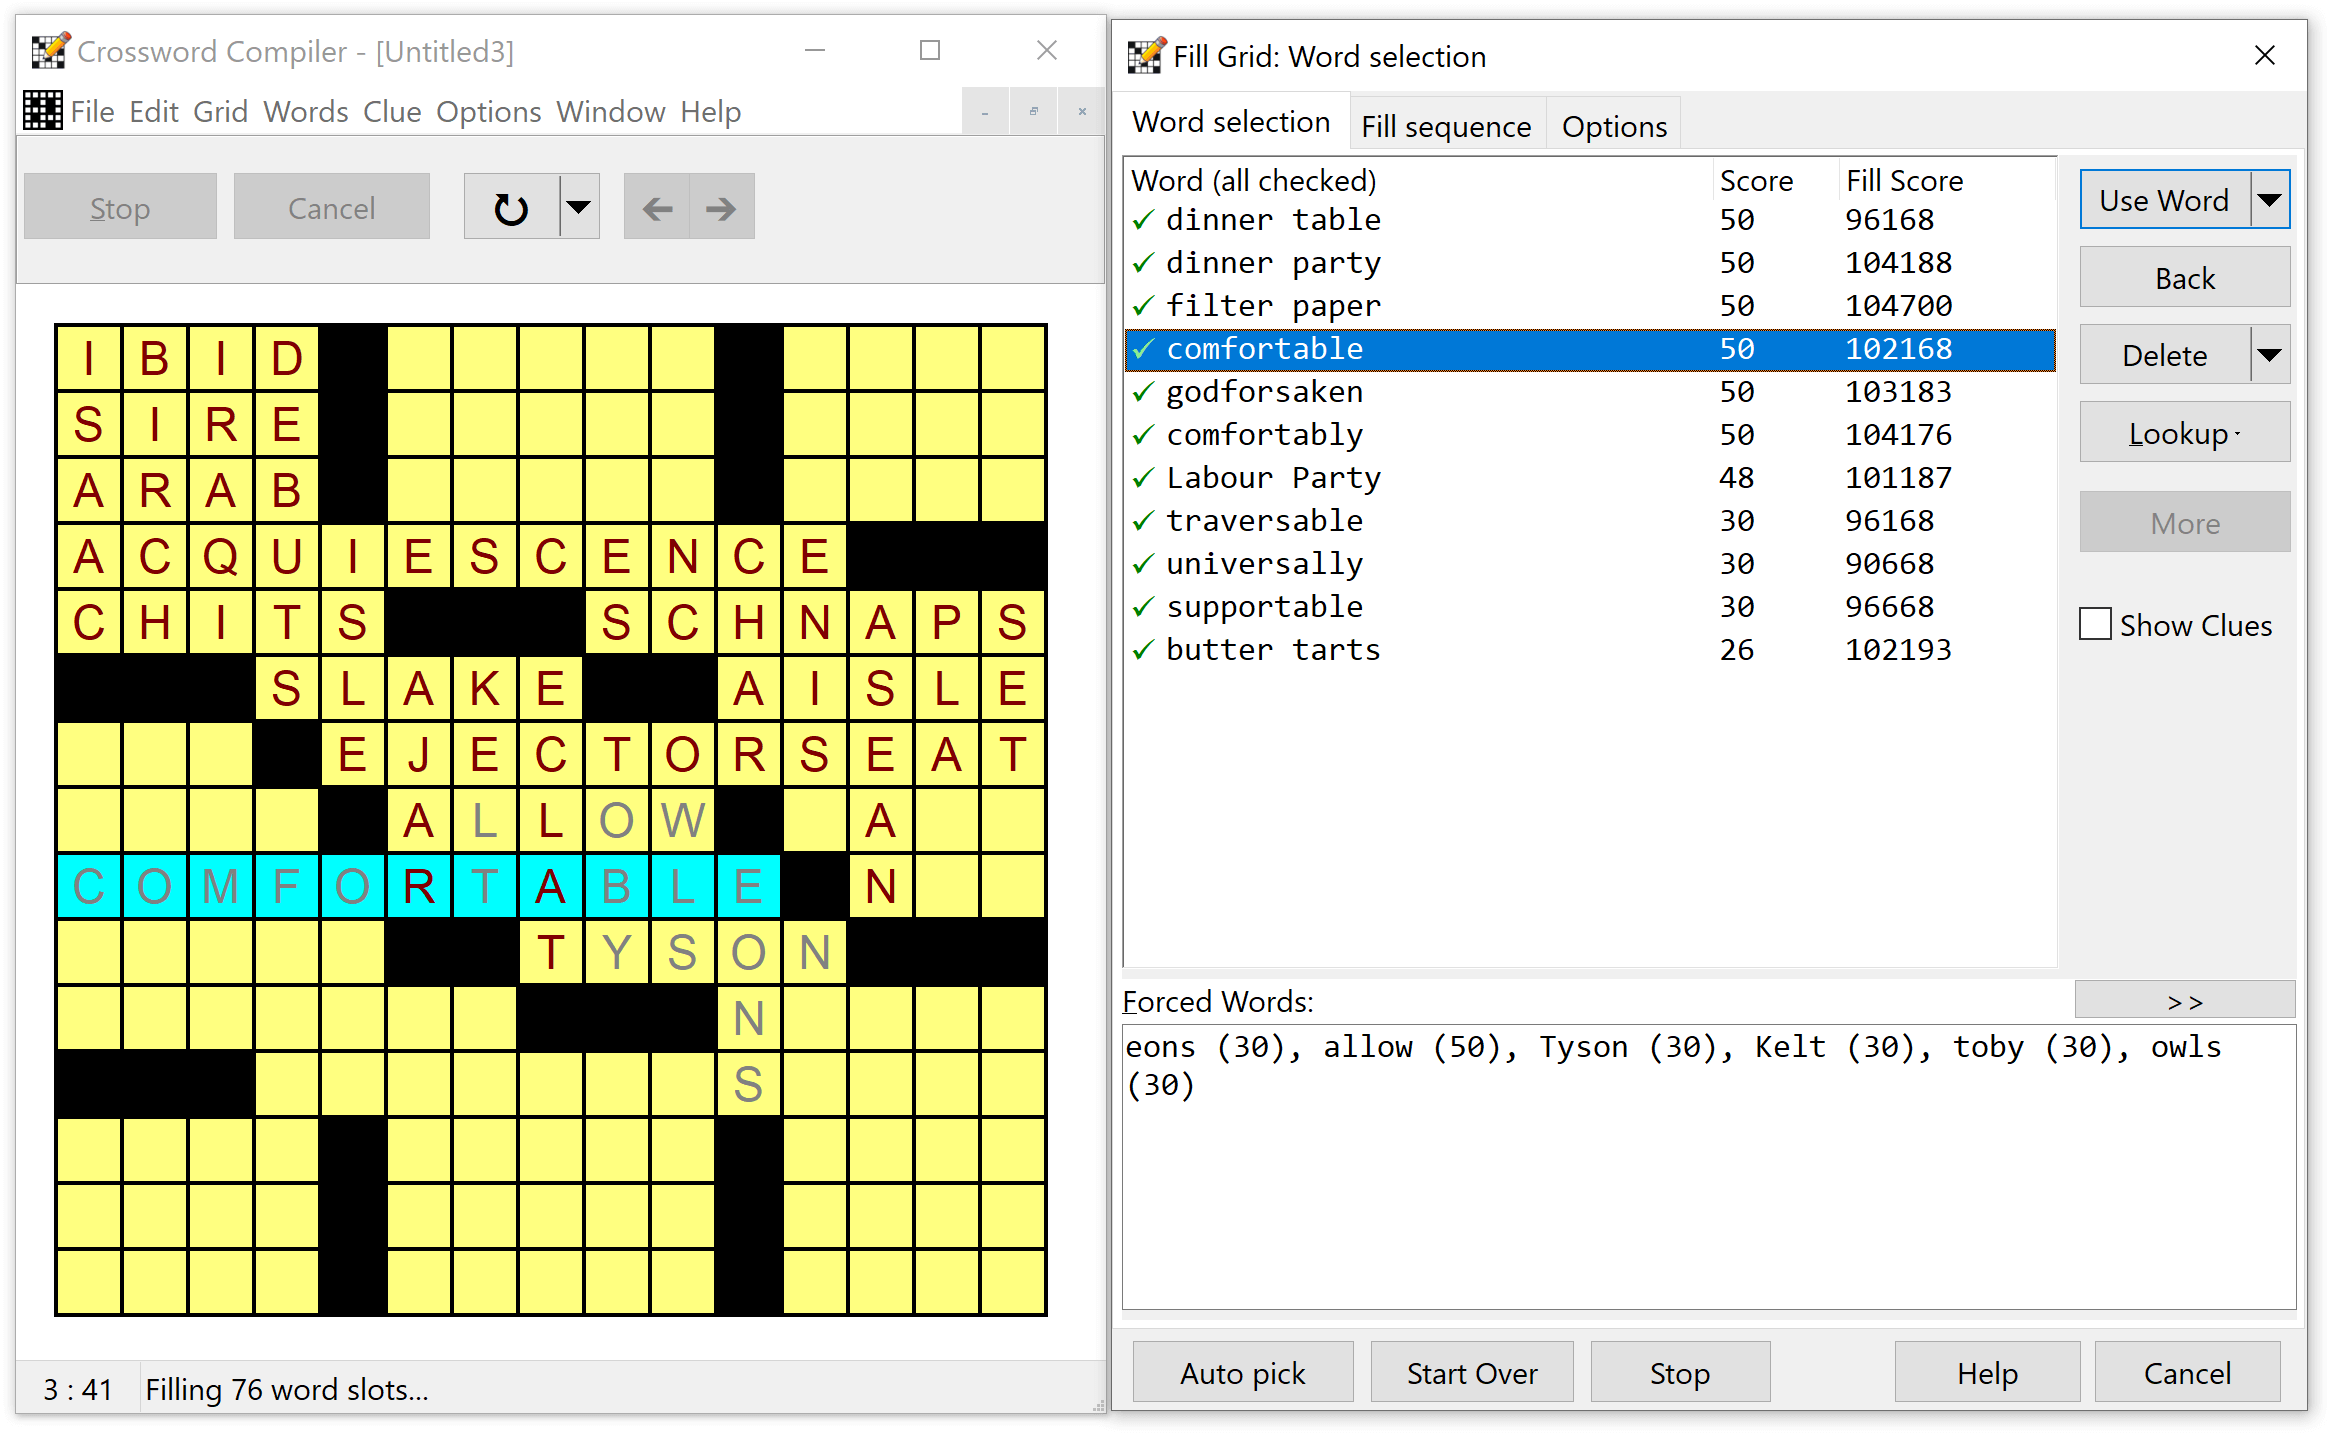Open the Use Word dropdown arrow
This screenshot has width=2332, height=1443.
click(2270, 199)
